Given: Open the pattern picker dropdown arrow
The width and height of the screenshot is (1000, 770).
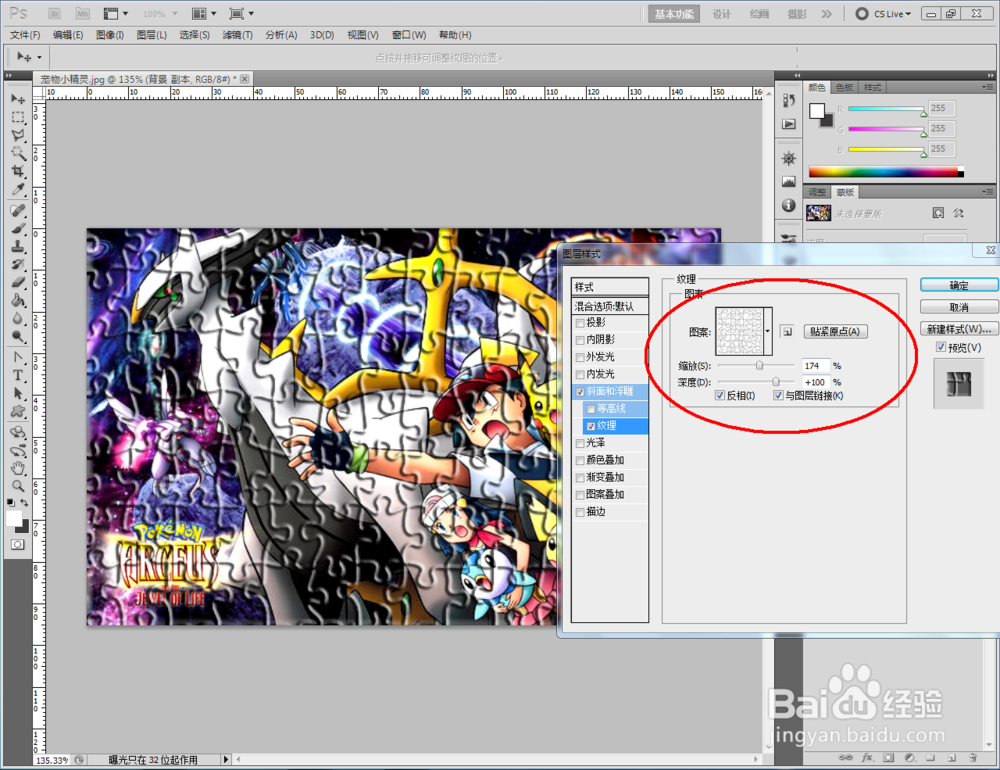Looking at the screenshot, I should tap(768, 331).
